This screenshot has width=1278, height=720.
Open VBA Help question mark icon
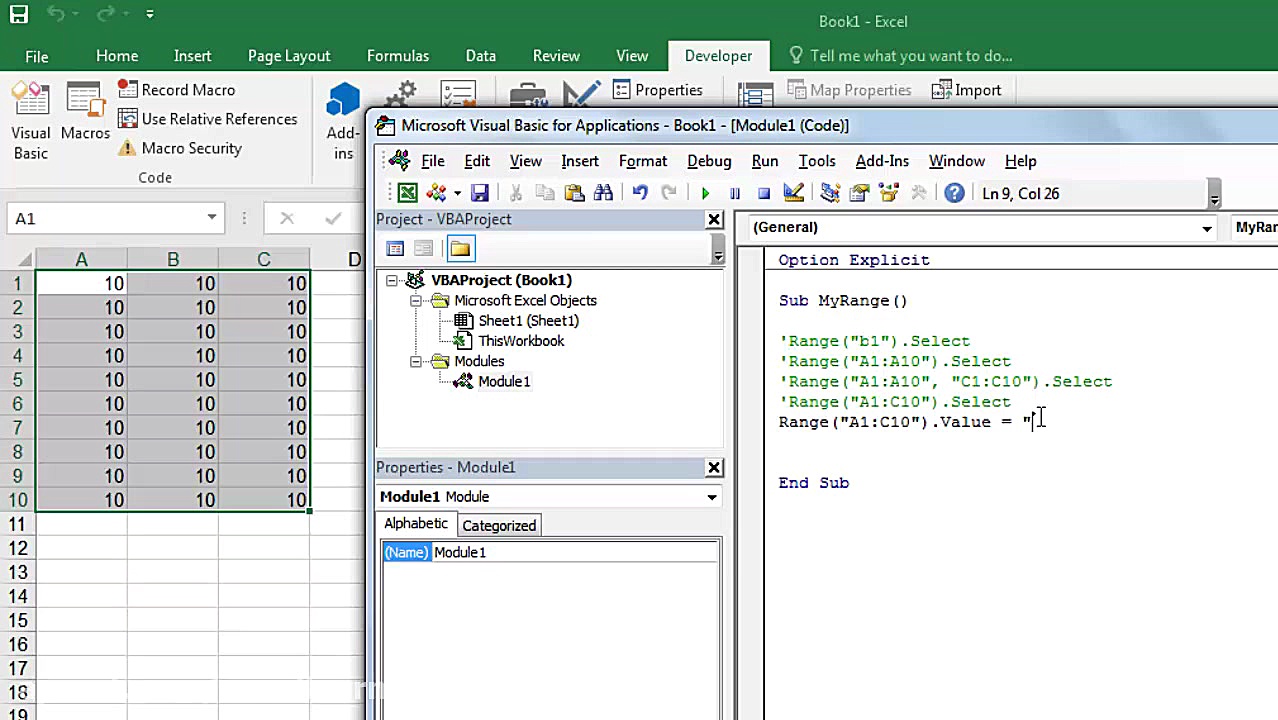pos(955,193)
